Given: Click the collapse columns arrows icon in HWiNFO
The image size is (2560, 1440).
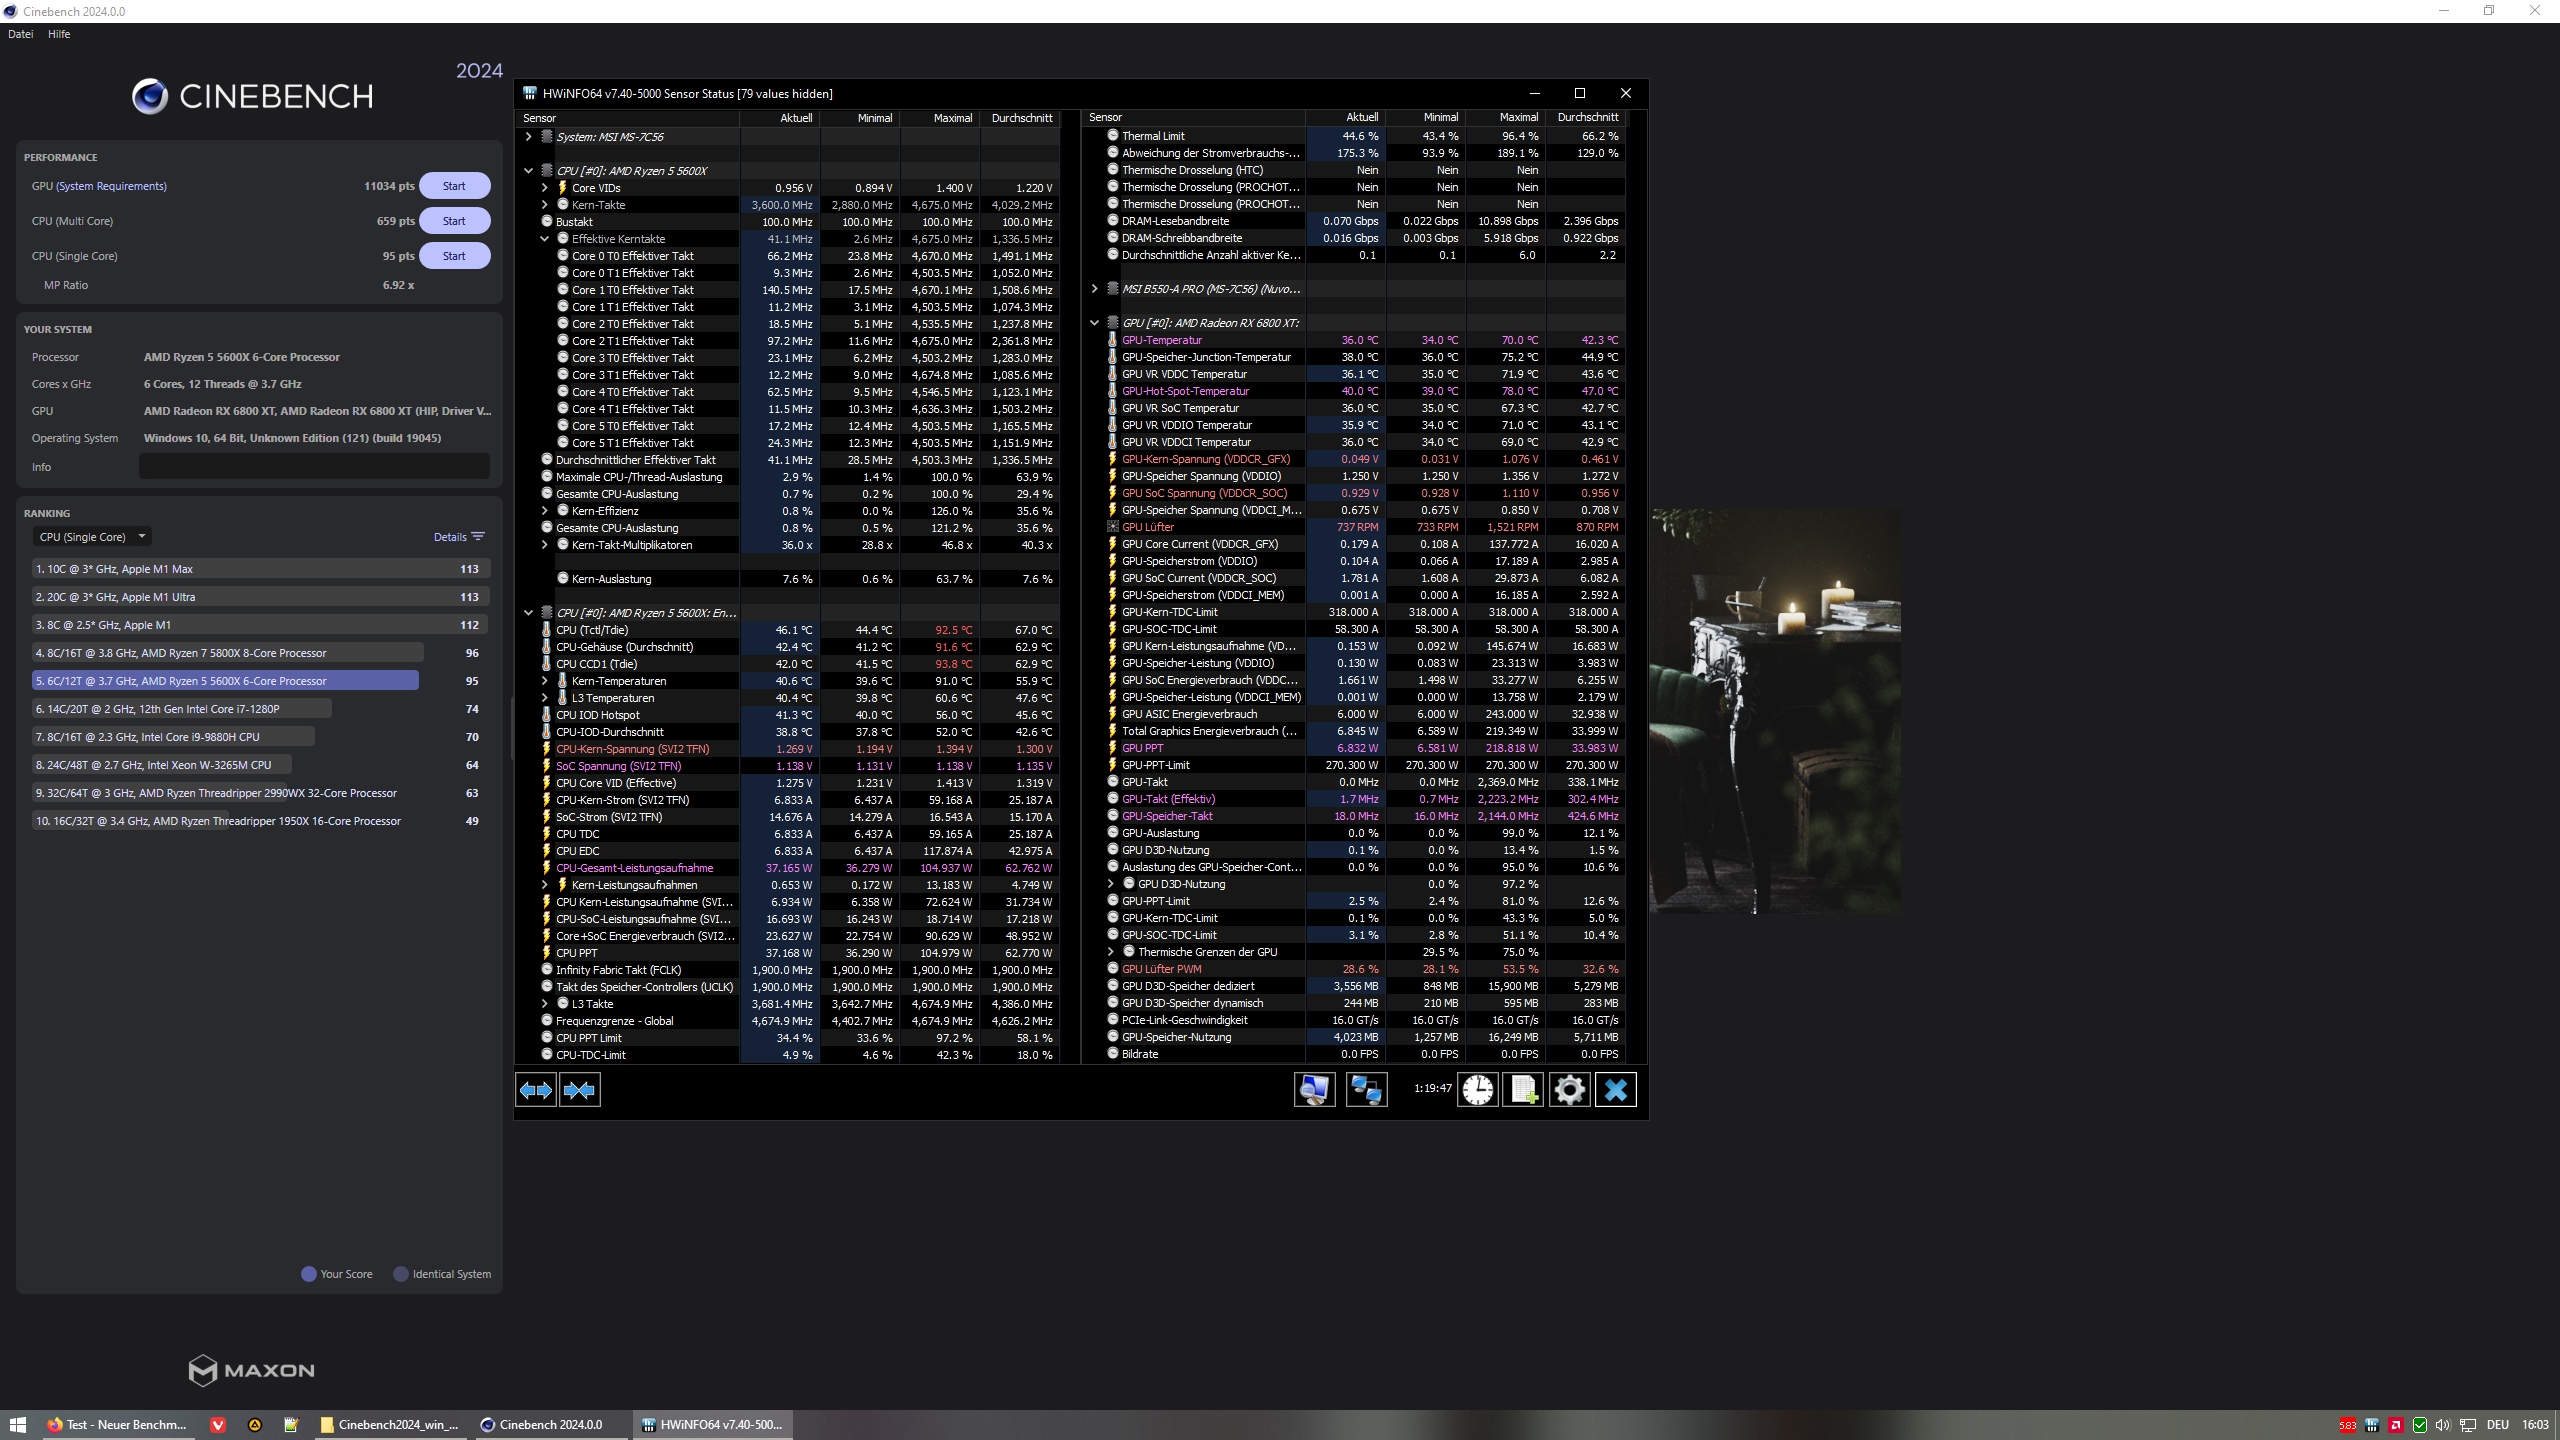Looking at the screenshot, I should 580,1090.
